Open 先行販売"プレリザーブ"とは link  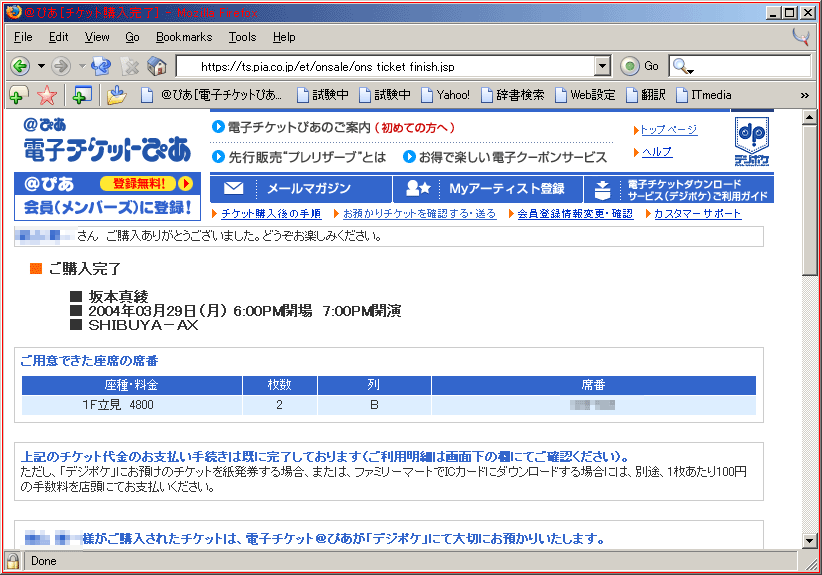299,157
